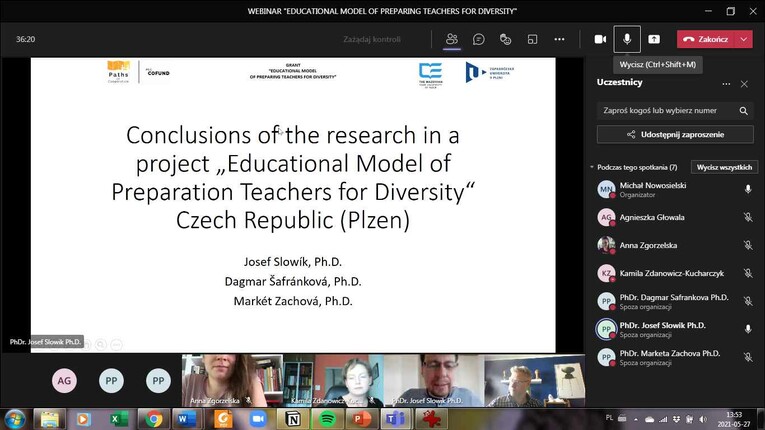Toggle Michał Nowosielski's microphone icon

[x=748, y=189]
